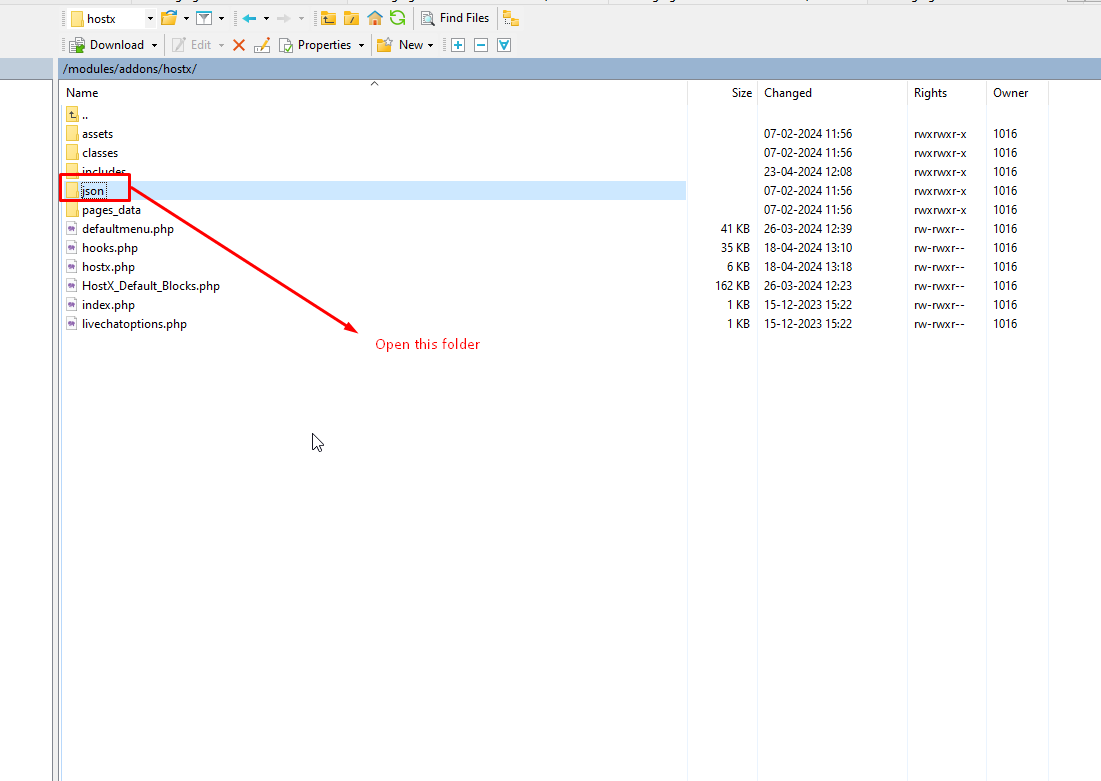Click the Home directory icon

374,18
